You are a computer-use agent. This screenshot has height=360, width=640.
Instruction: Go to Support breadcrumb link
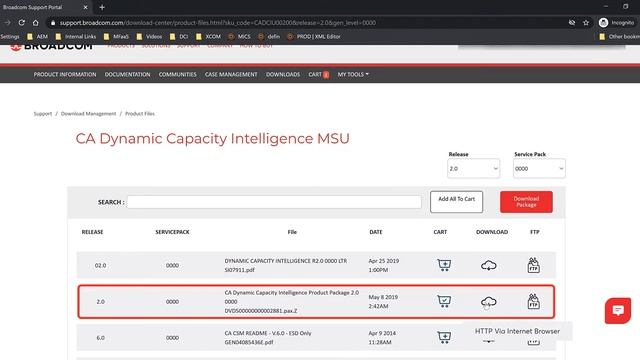[43, 113]
